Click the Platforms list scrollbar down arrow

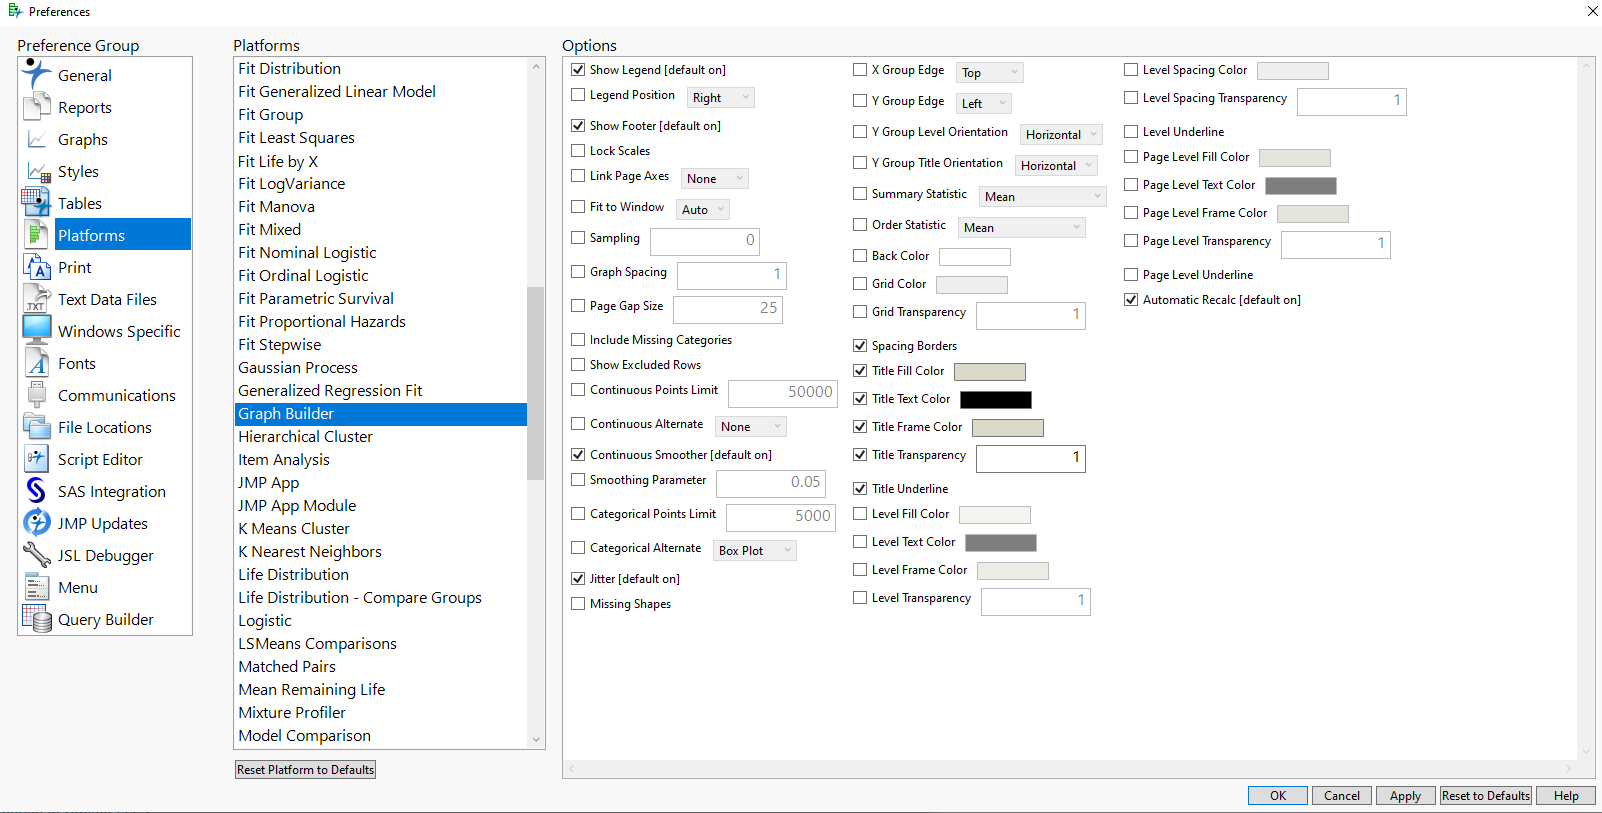[536, 740]
